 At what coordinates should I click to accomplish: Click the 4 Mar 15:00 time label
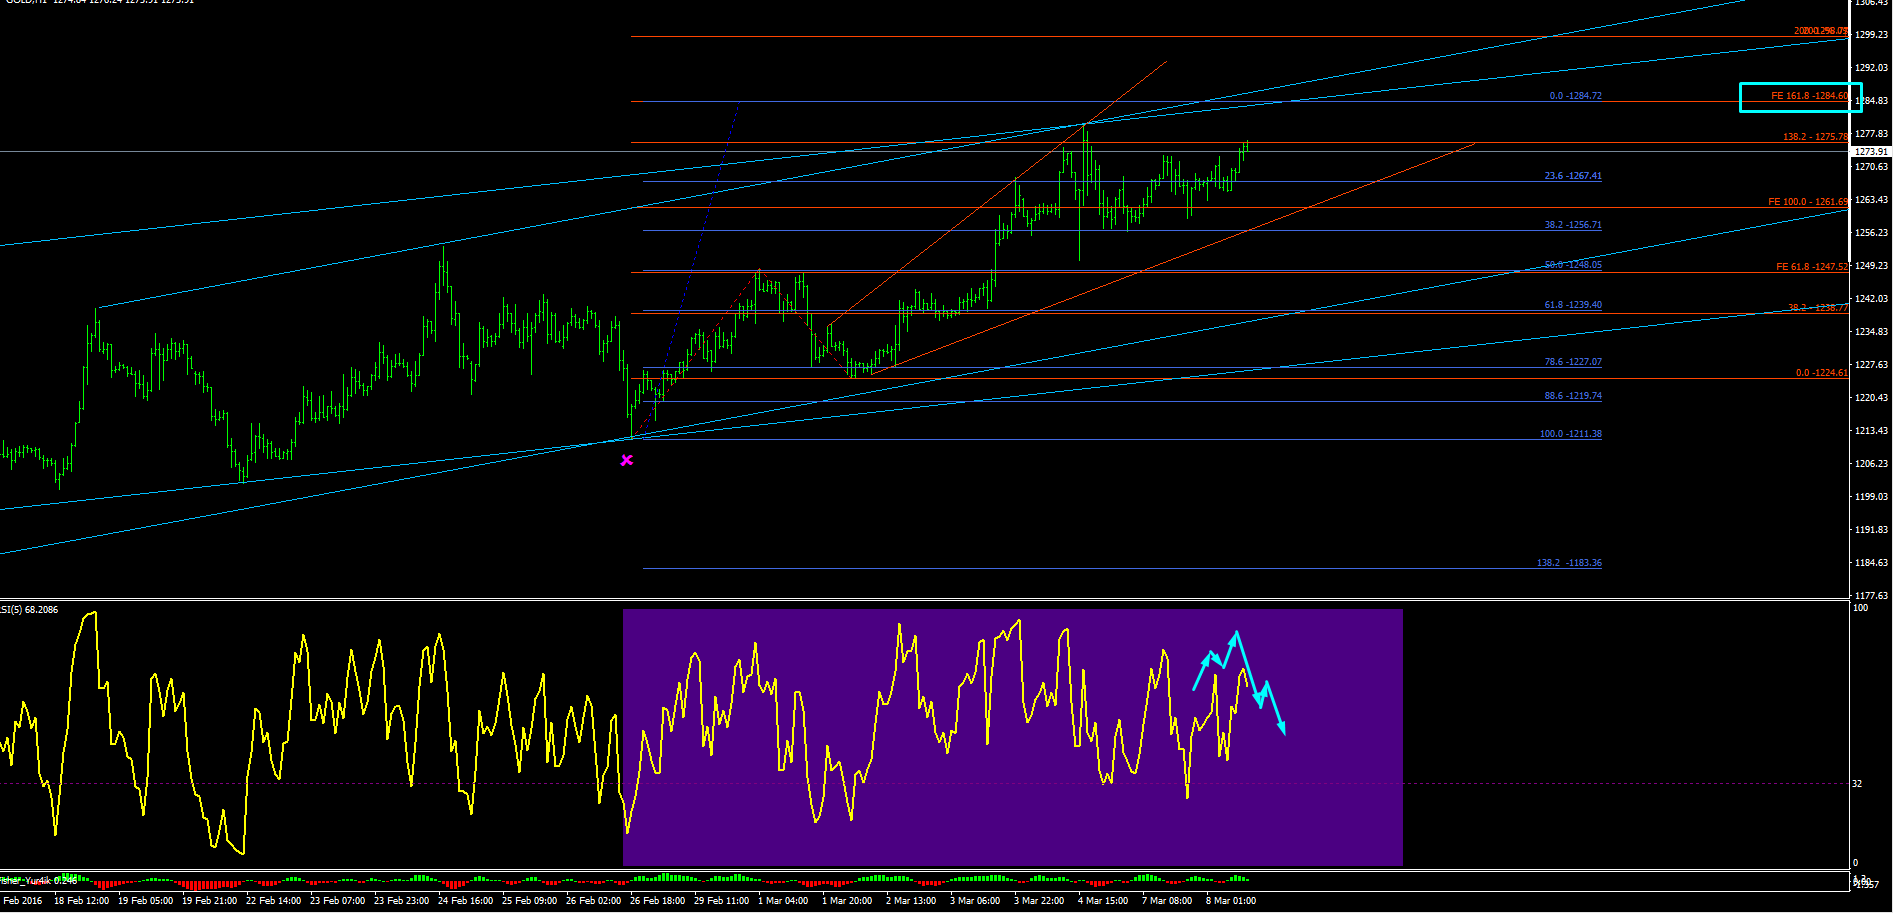coord(1103,901)
